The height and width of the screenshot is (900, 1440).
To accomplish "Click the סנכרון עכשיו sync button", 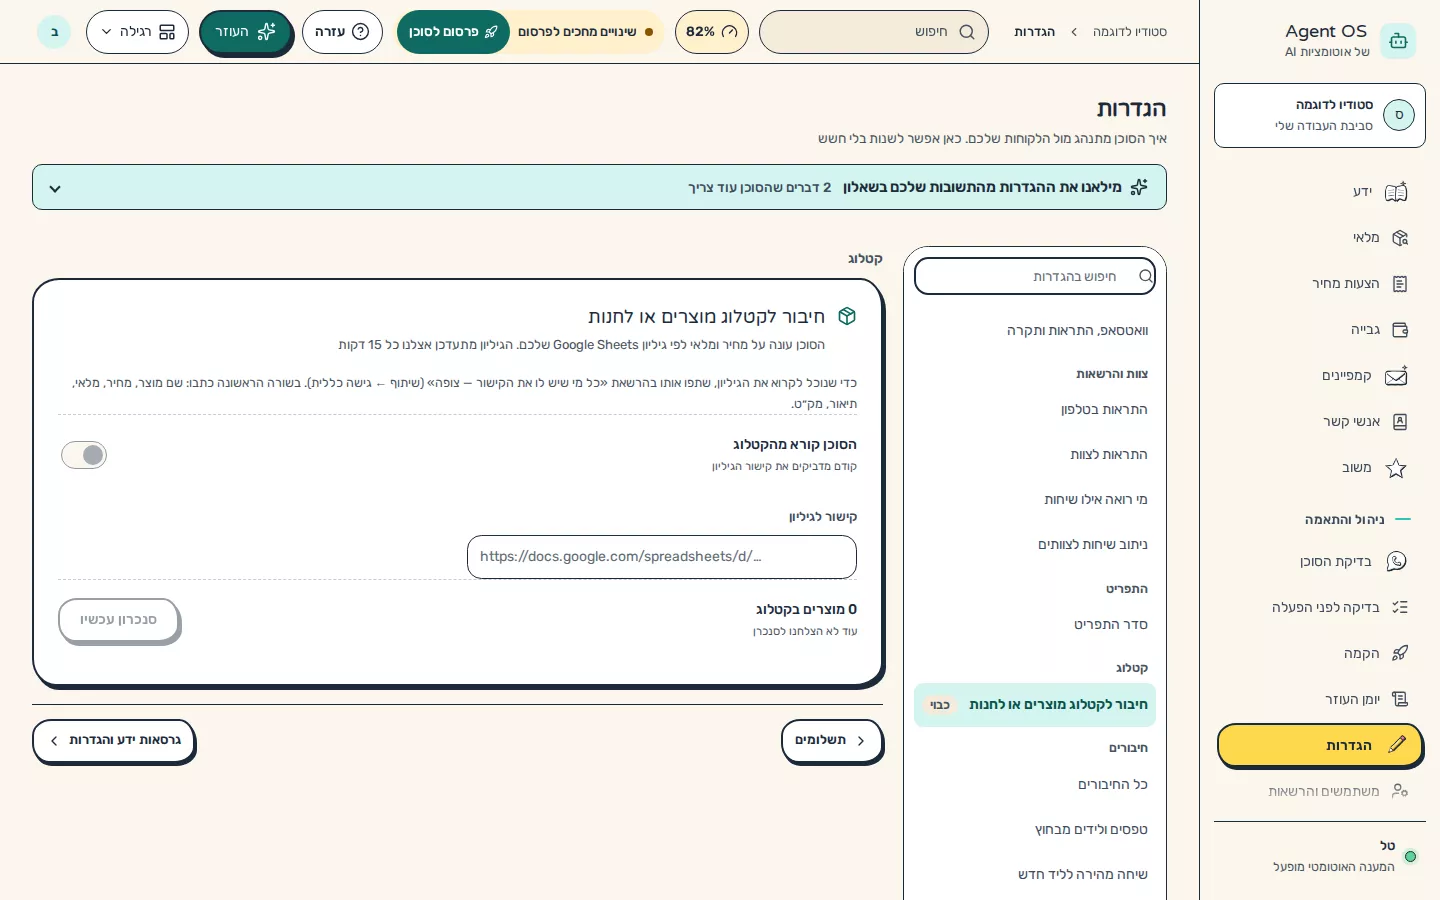I will click(119, 620).
